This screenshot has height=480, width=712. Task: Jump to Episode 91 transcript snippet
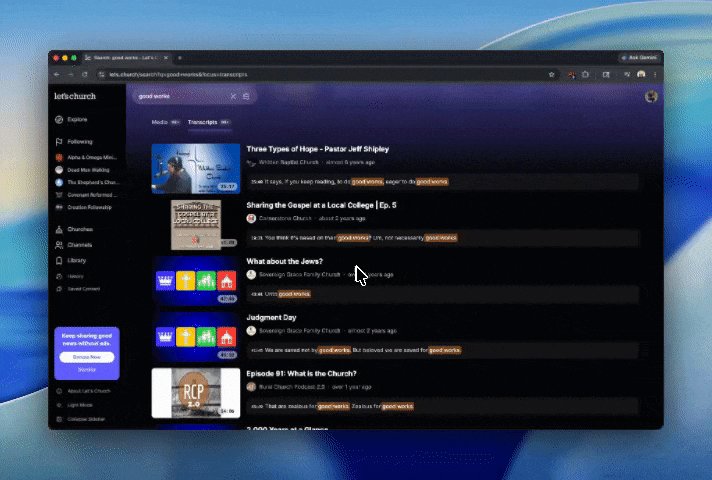[x=442, y=406]
